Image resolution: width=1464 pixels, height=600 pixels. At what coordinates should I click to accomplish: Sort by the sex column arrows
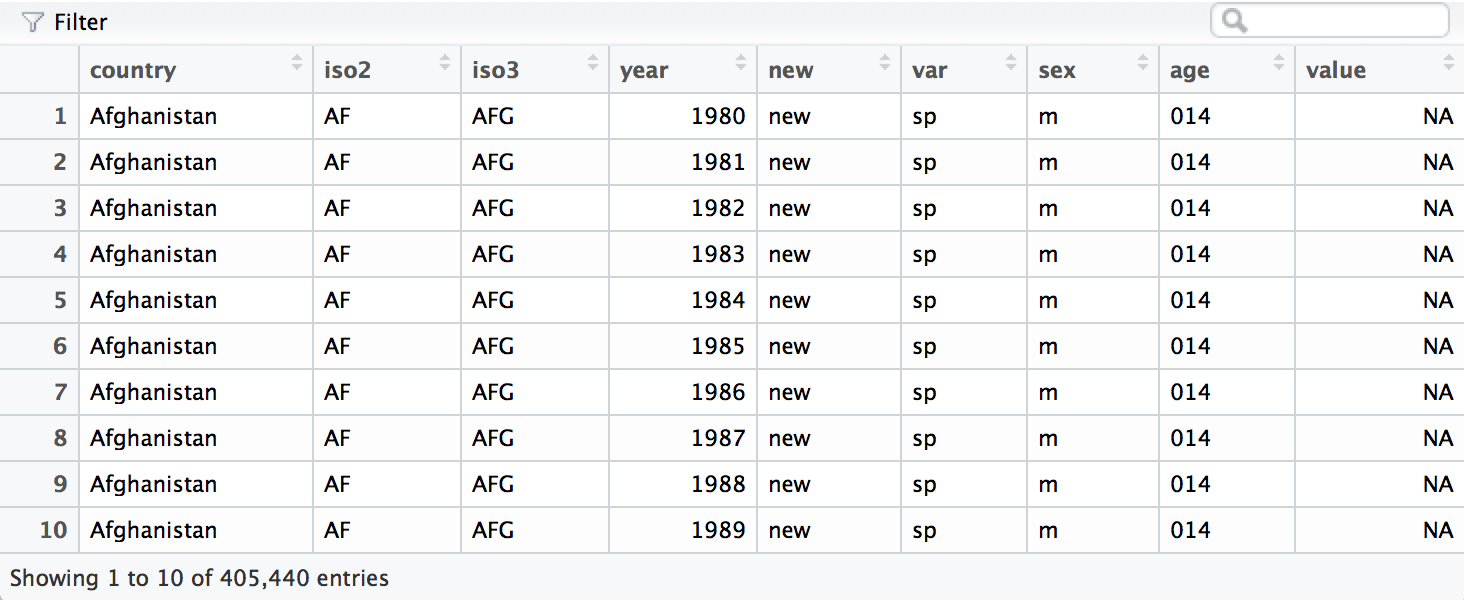click(x=1143, y=63)
